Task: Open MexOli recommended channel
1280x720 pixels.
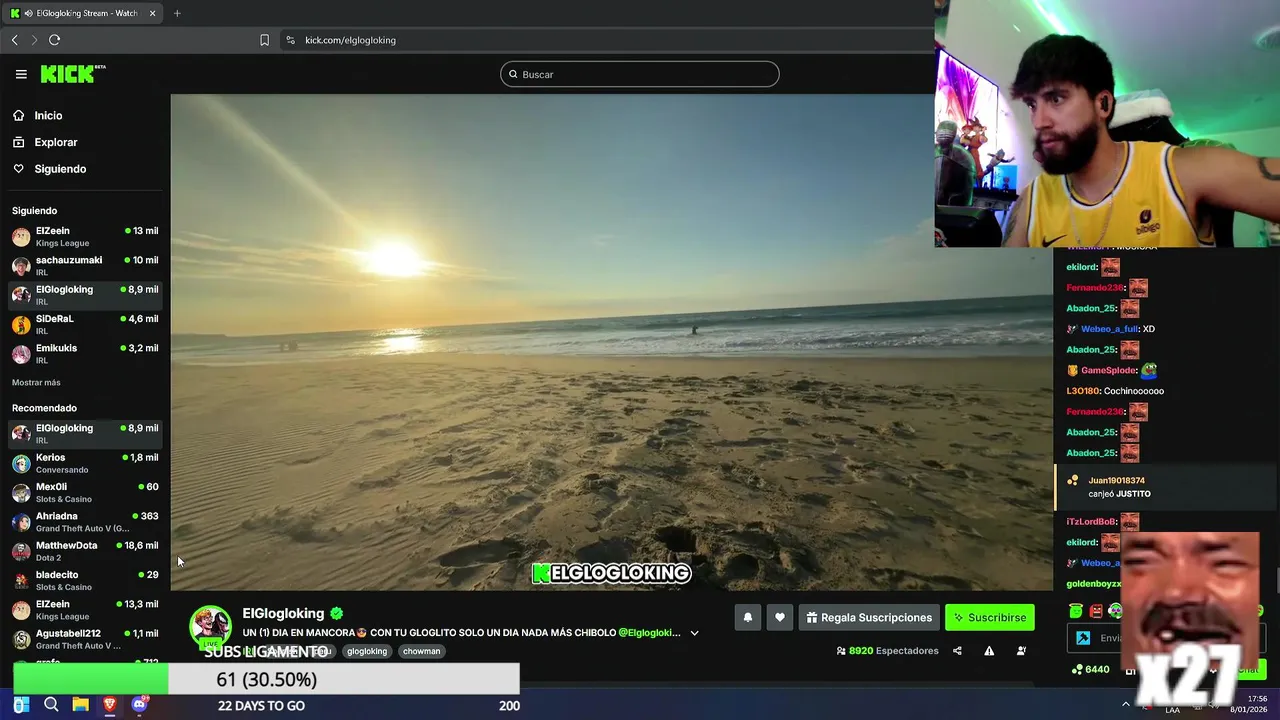Action: click(x=85, y=492)
